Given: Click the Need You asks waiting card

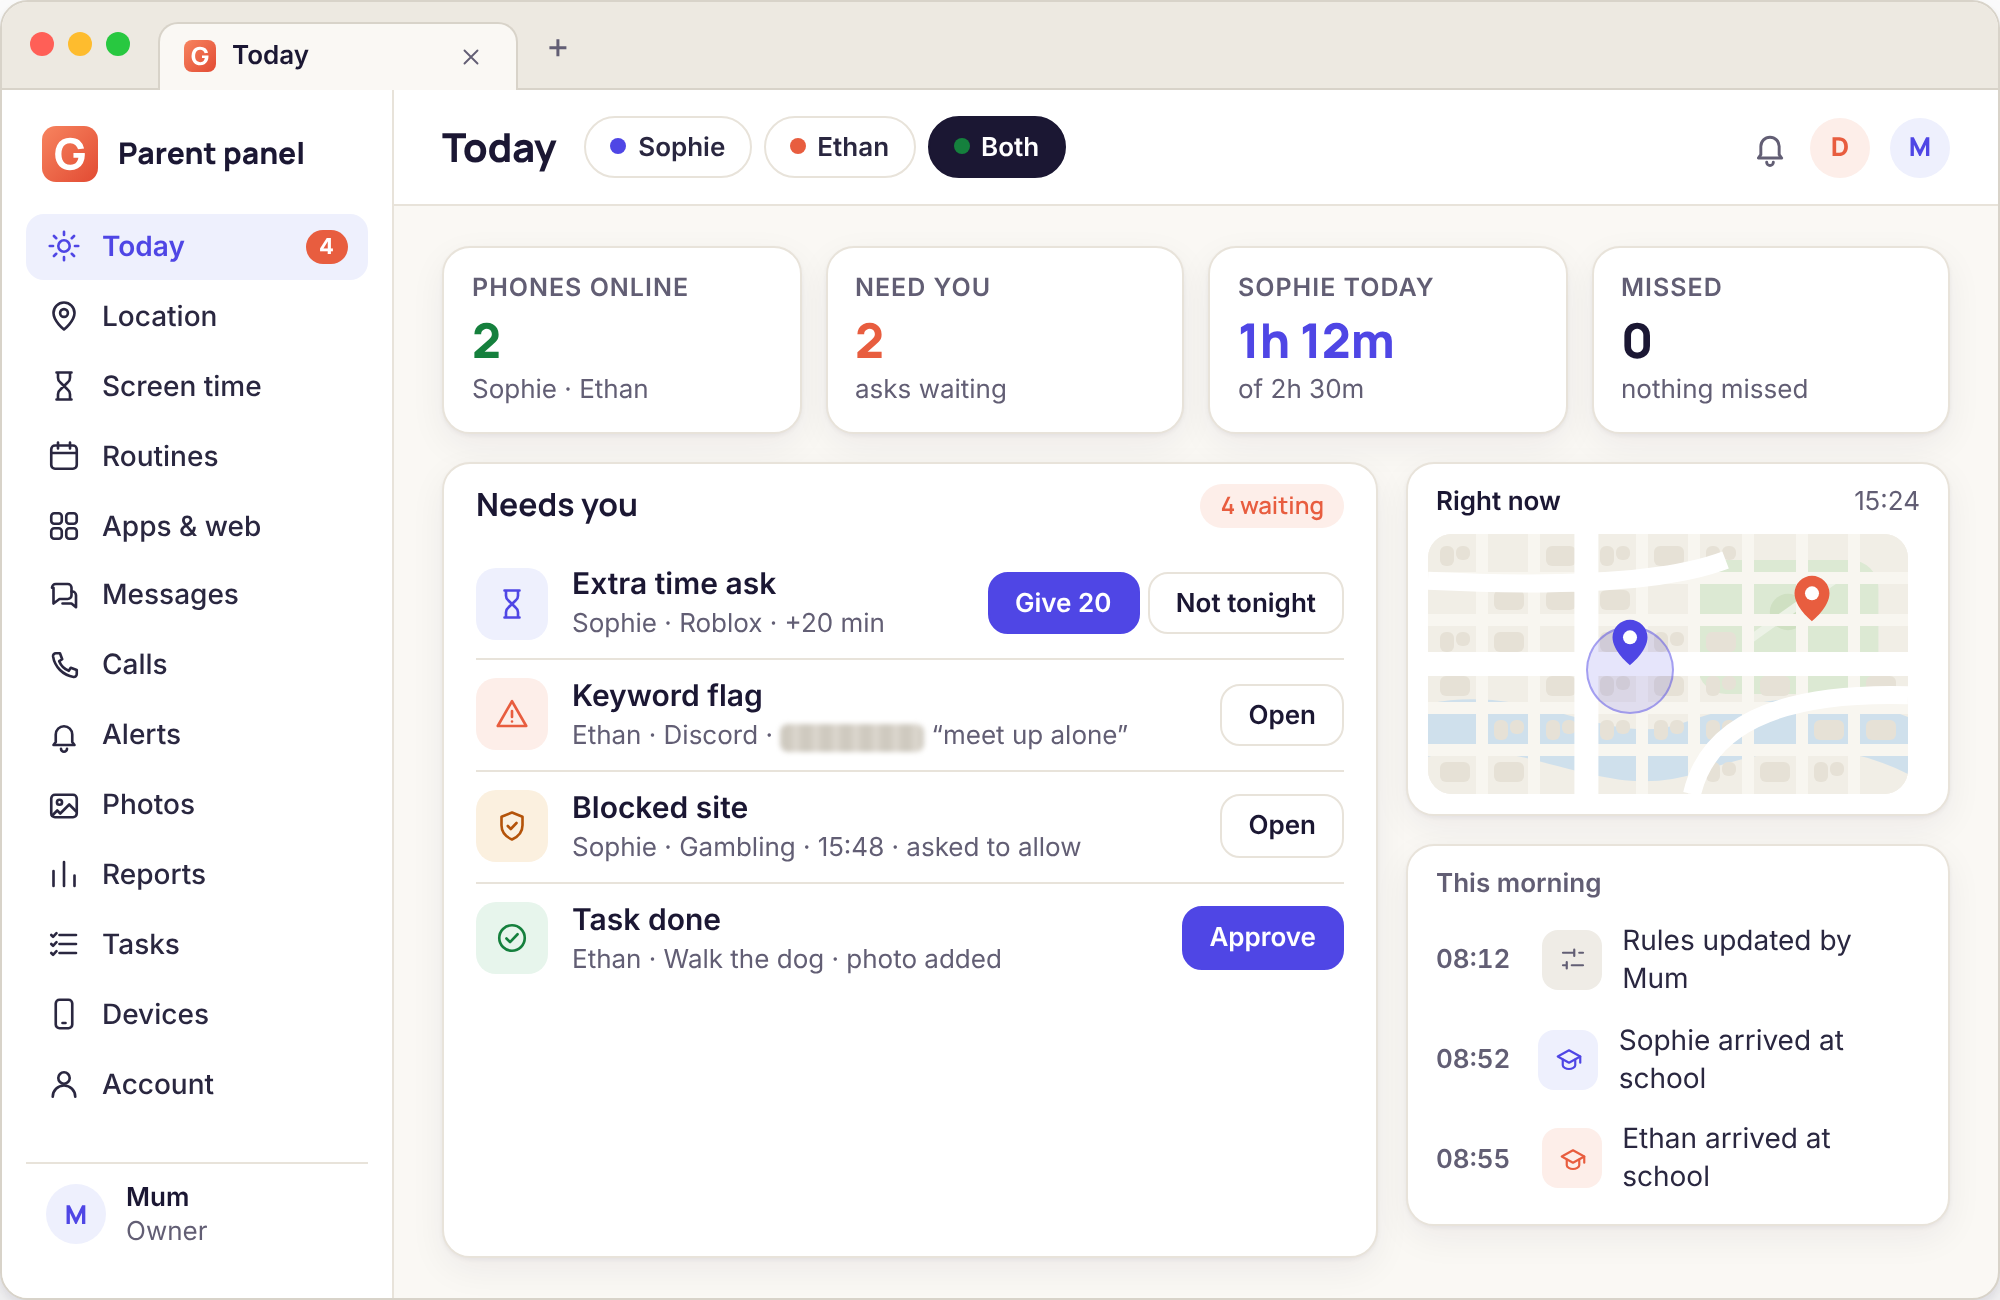Looking at the screenshot, I should click(1005, 340).
